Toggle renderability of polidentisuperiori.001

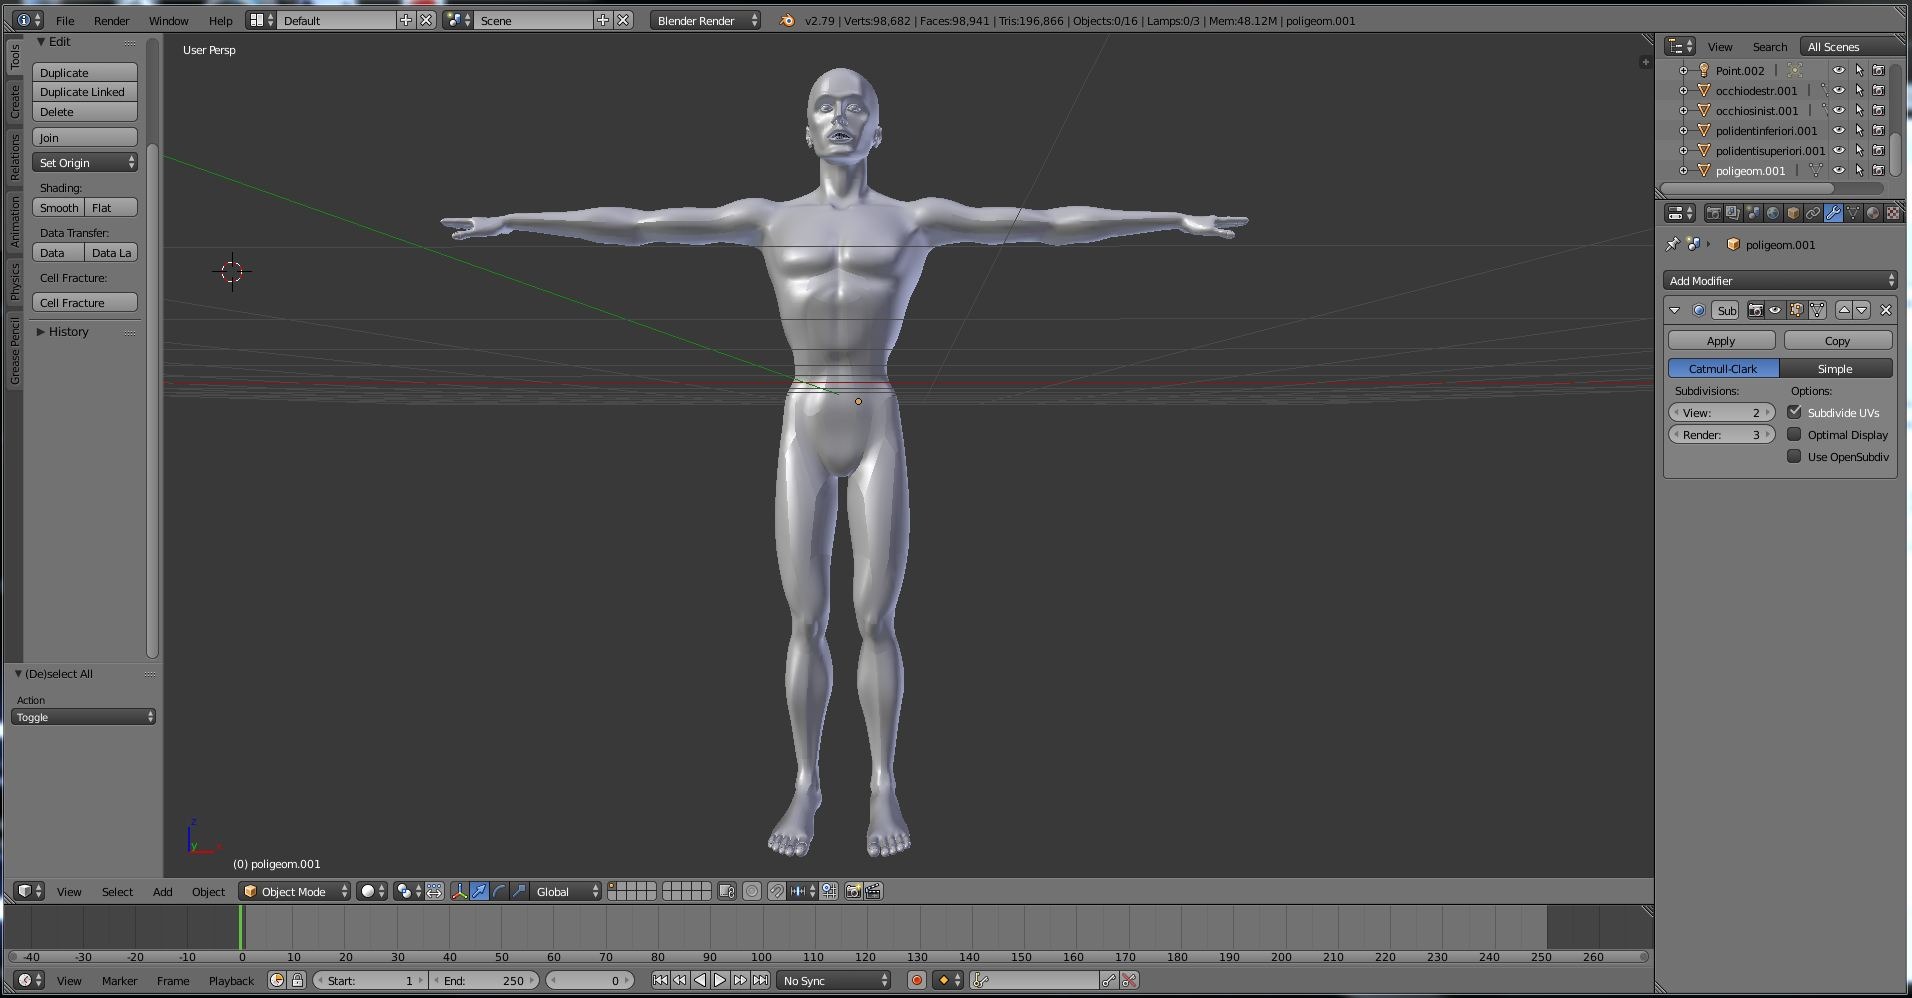point(1879,150)
